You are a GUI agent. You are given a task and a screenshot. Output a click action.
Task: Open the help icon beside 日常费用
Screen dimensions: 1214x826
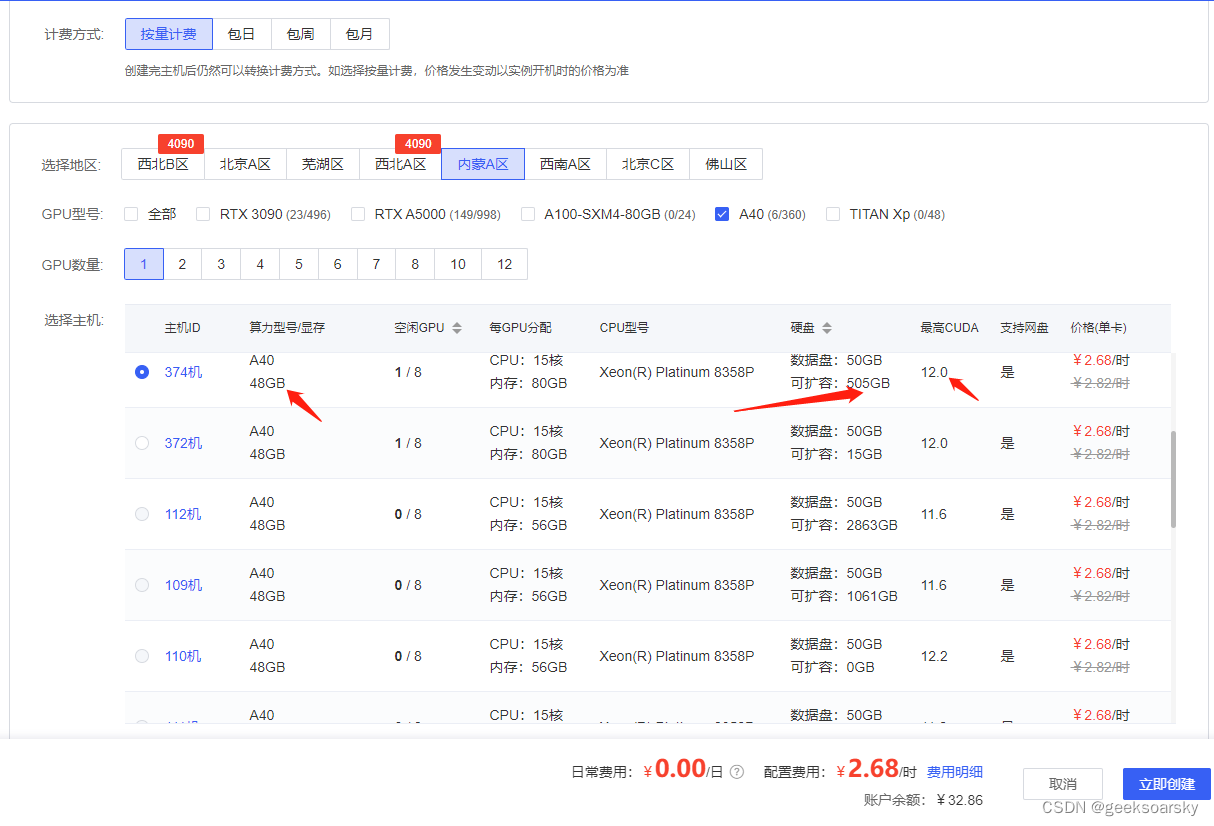[x=737, y=772]
